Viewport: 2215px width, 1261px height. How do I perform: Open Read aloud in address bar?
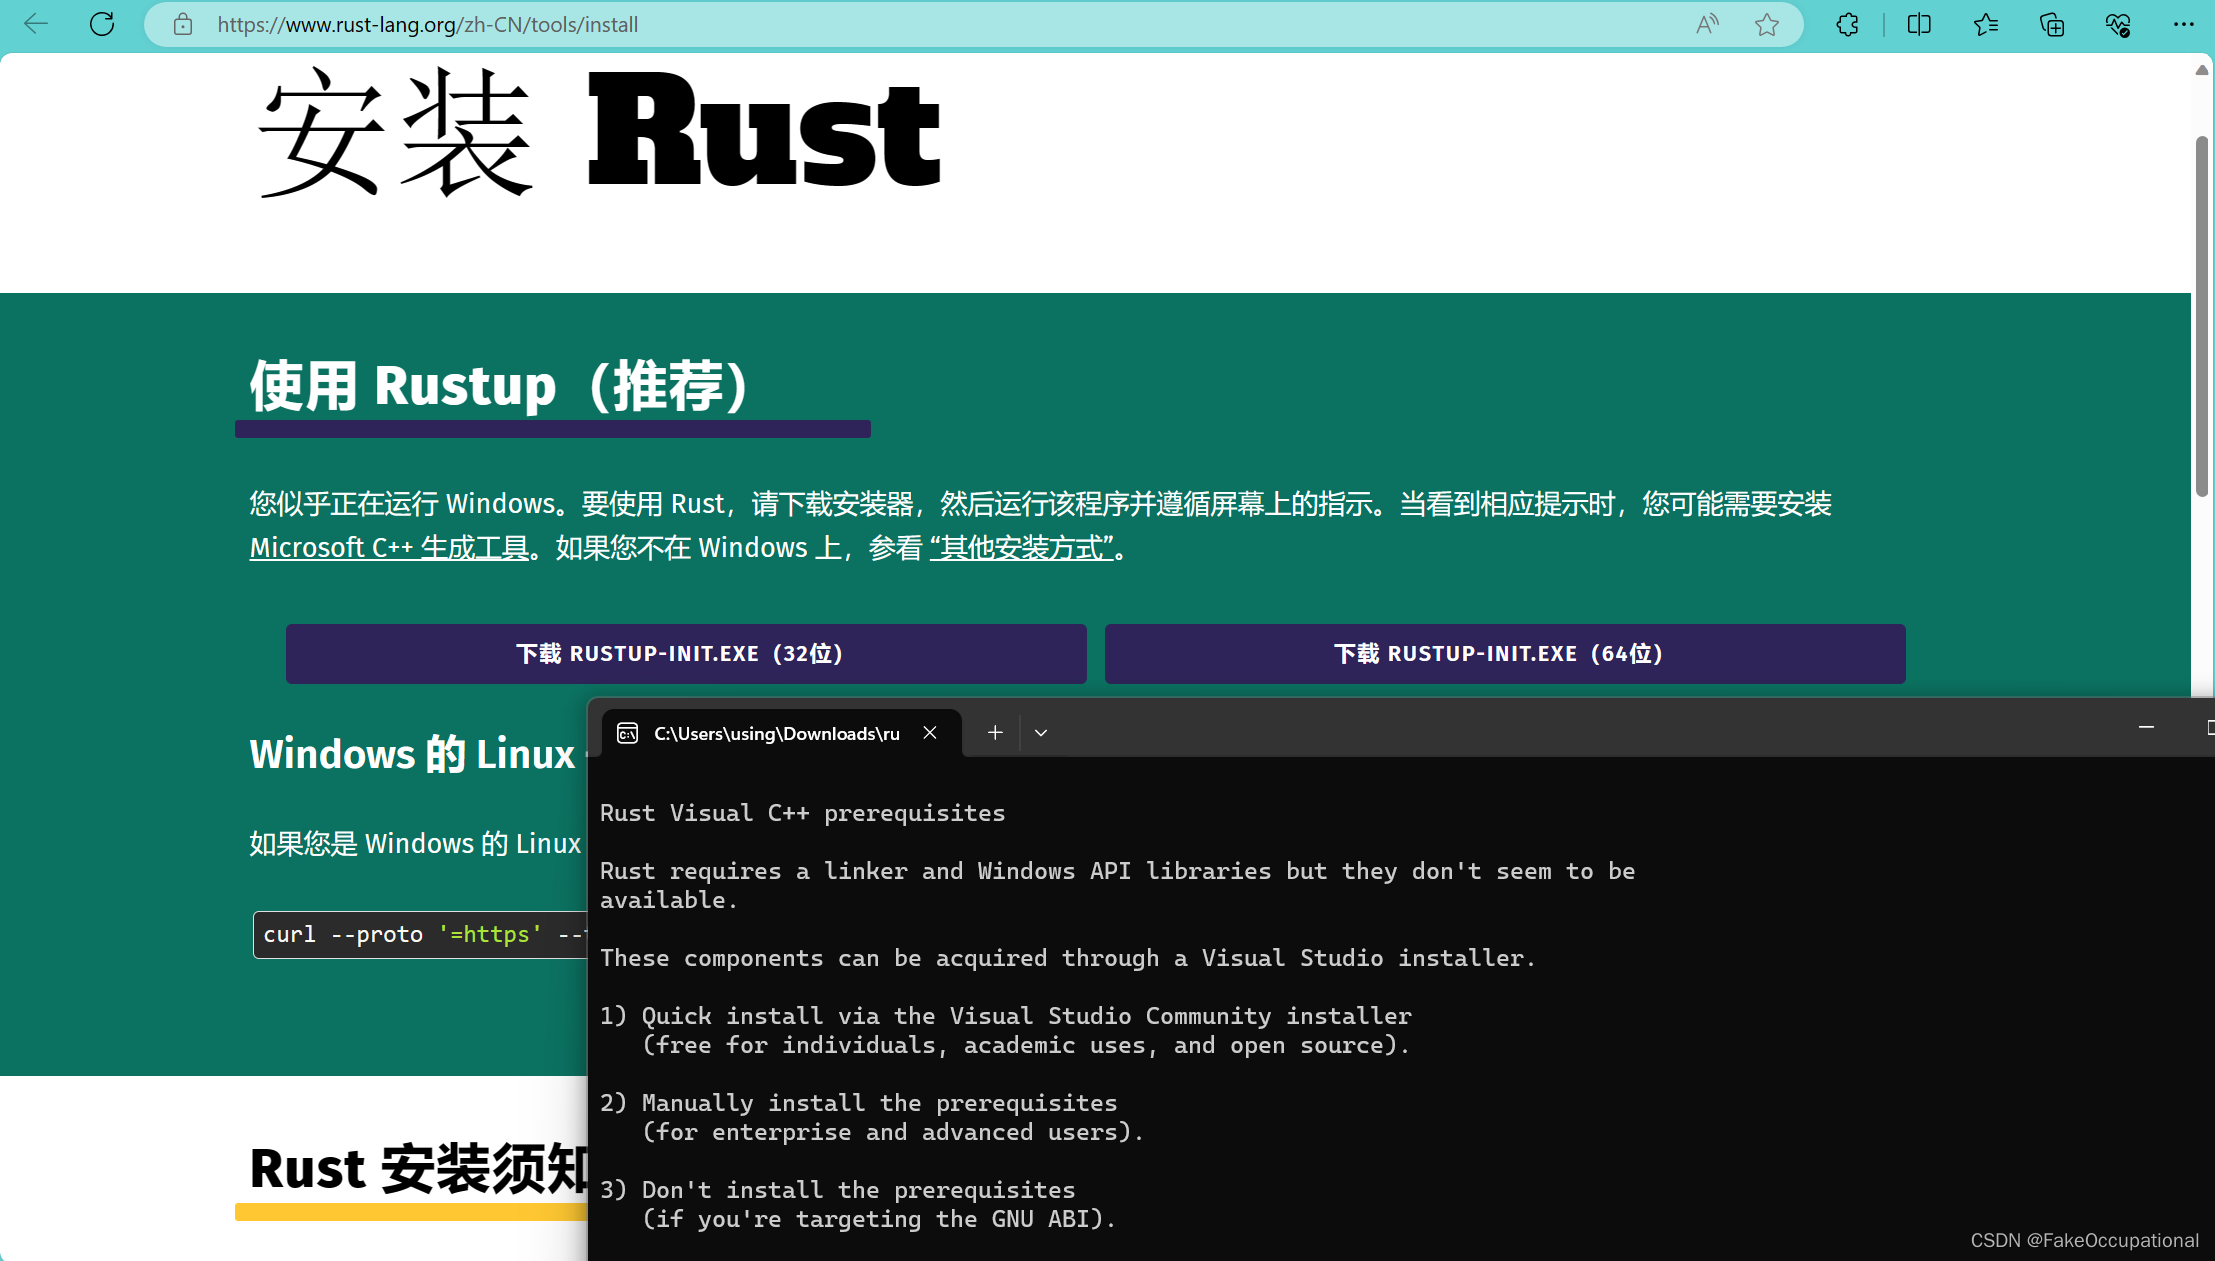click(x=1707, y=24)
